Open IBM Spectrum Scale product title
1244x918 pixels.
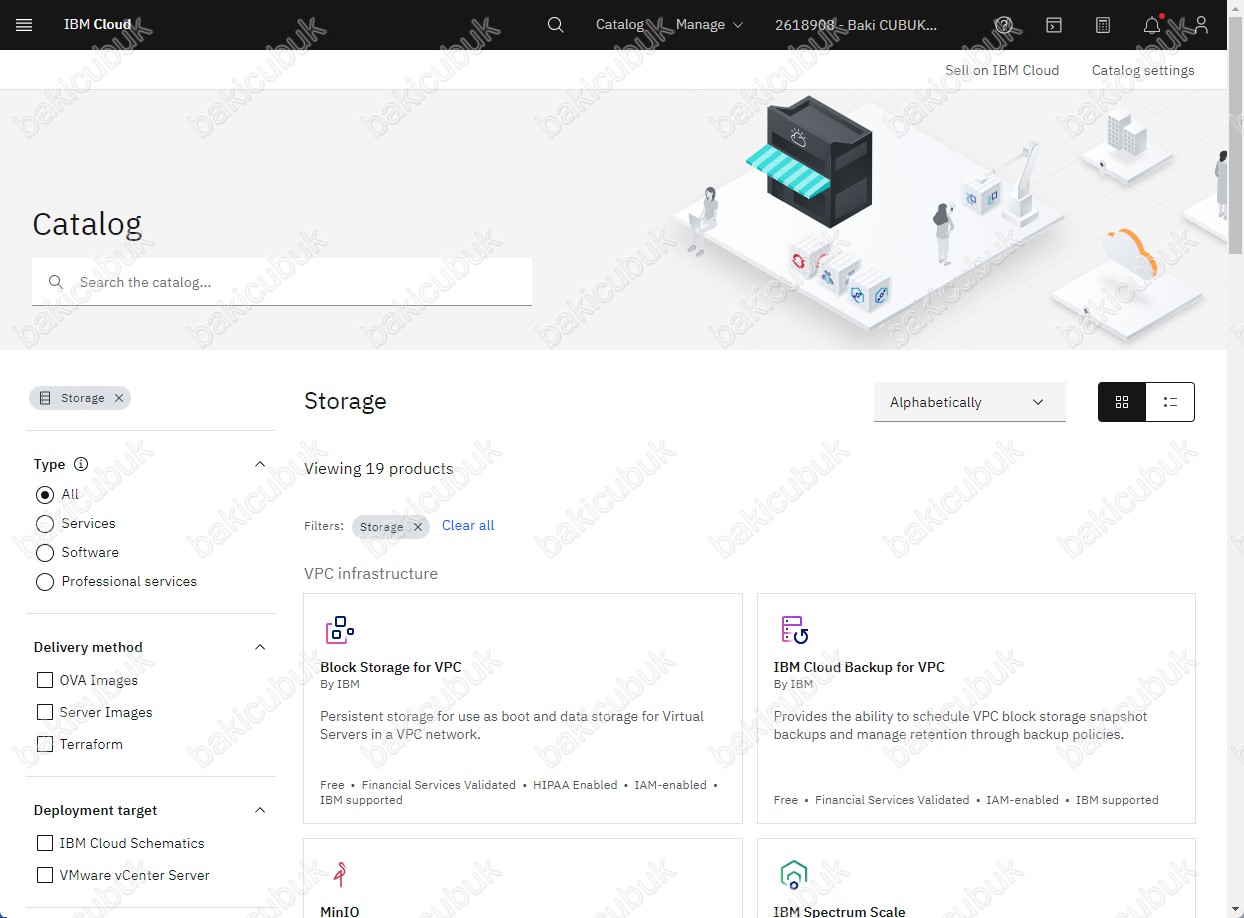[840, 911]
